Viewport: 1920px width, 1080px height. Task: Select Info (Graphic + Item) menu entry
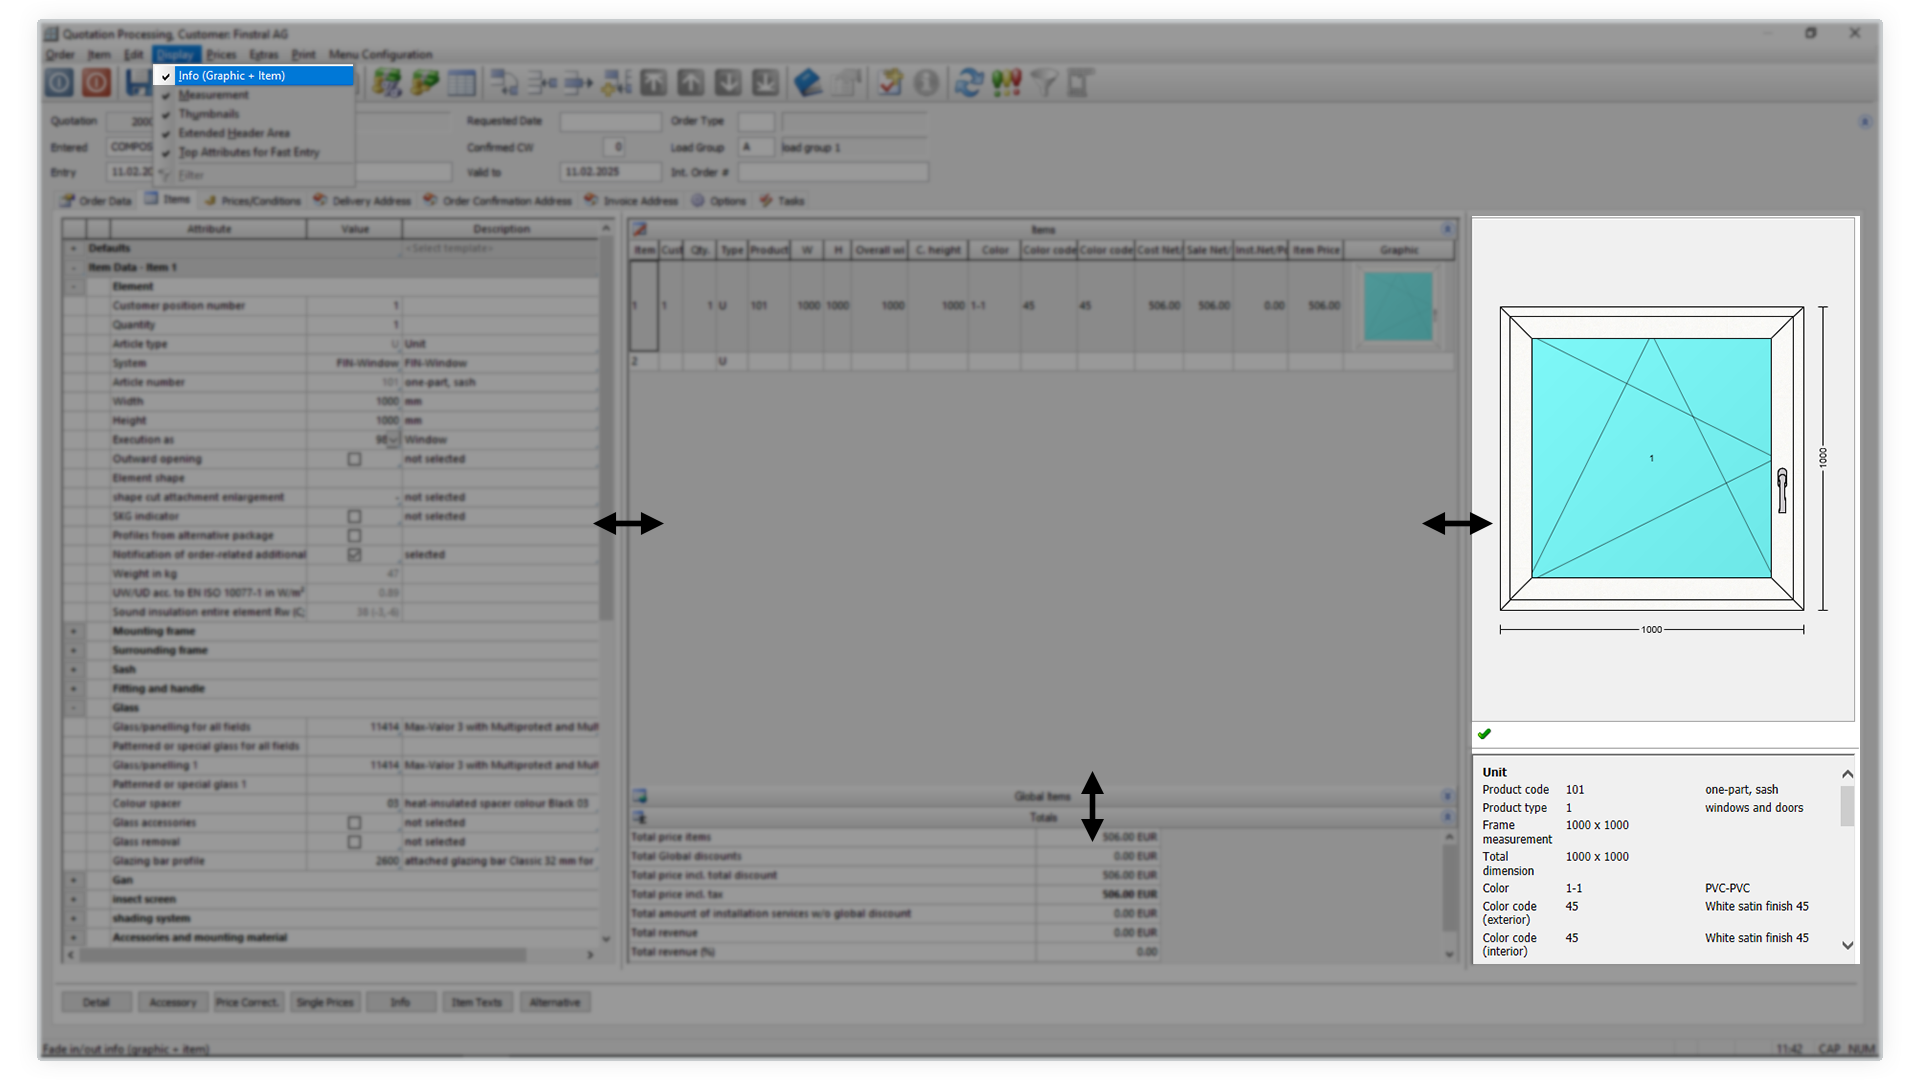pos(254,76)
